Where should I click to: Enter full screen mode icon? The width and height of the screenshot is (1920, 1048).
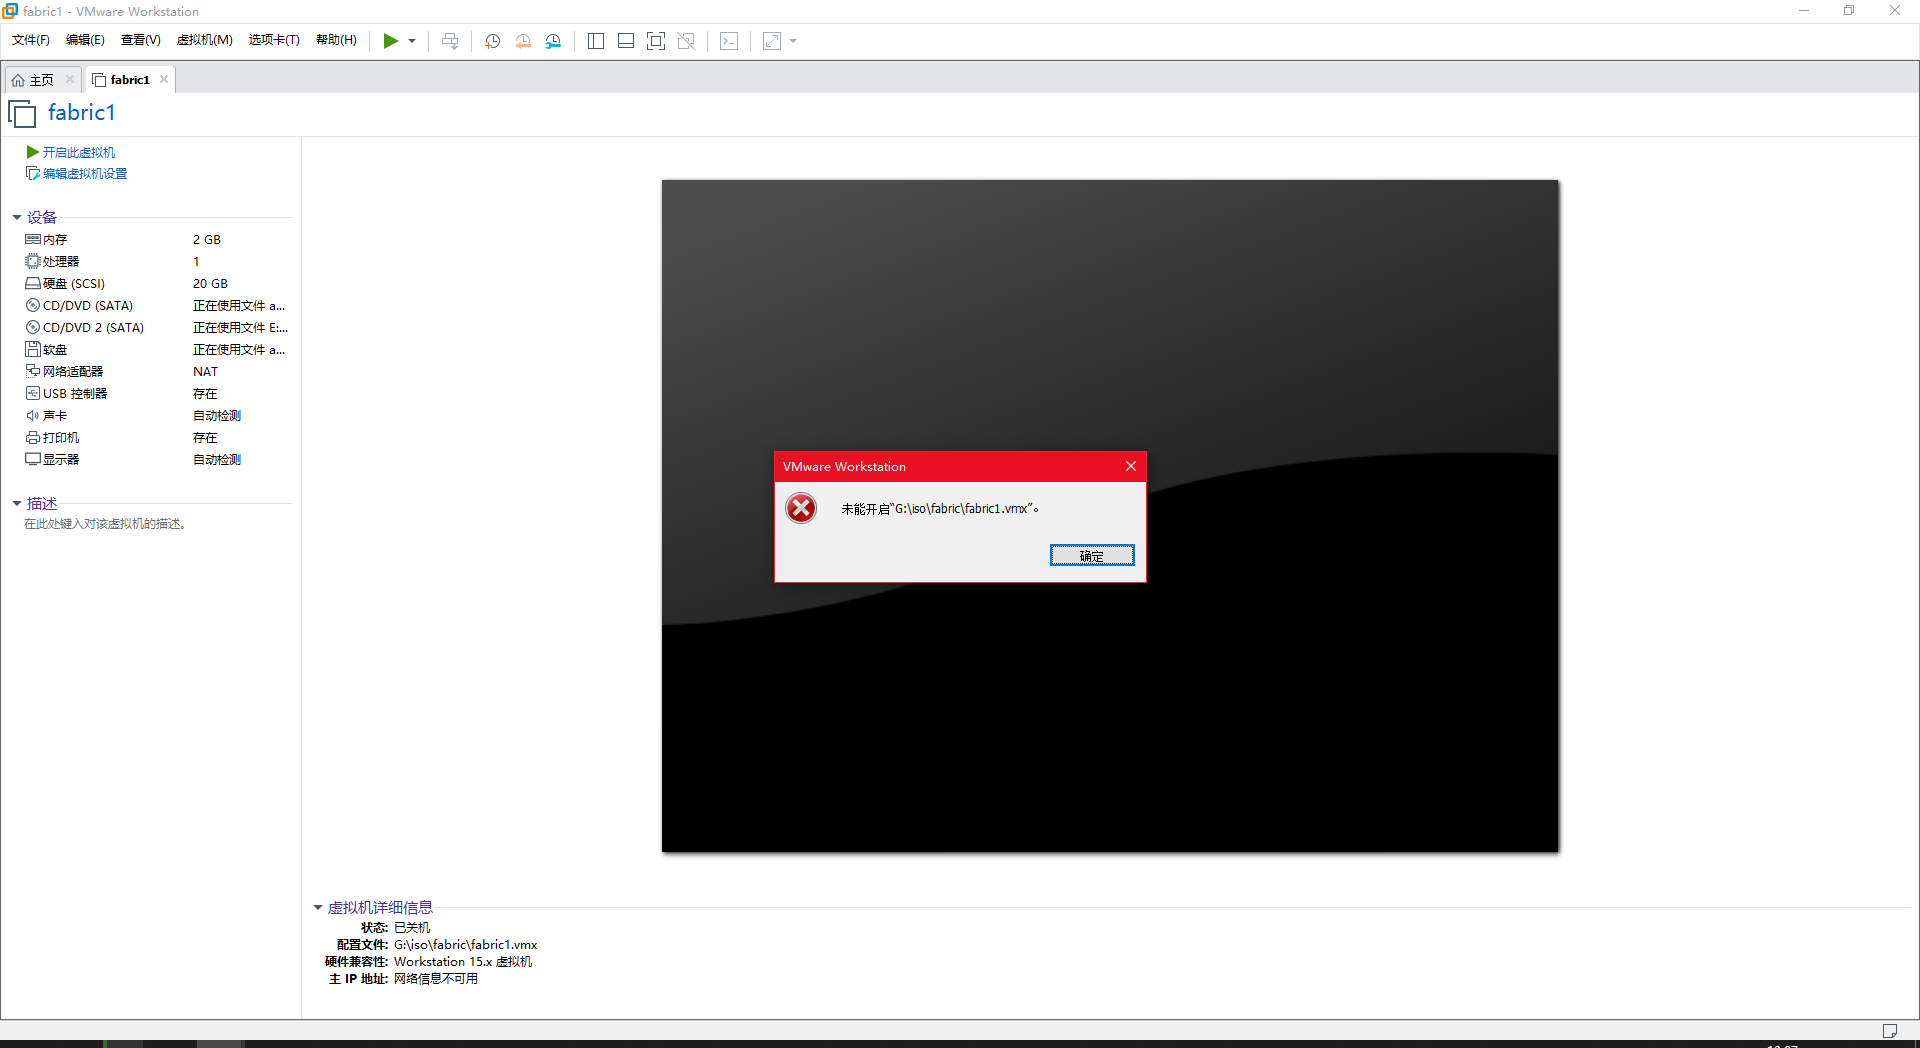pyautogui.click(x=656, y=41)
